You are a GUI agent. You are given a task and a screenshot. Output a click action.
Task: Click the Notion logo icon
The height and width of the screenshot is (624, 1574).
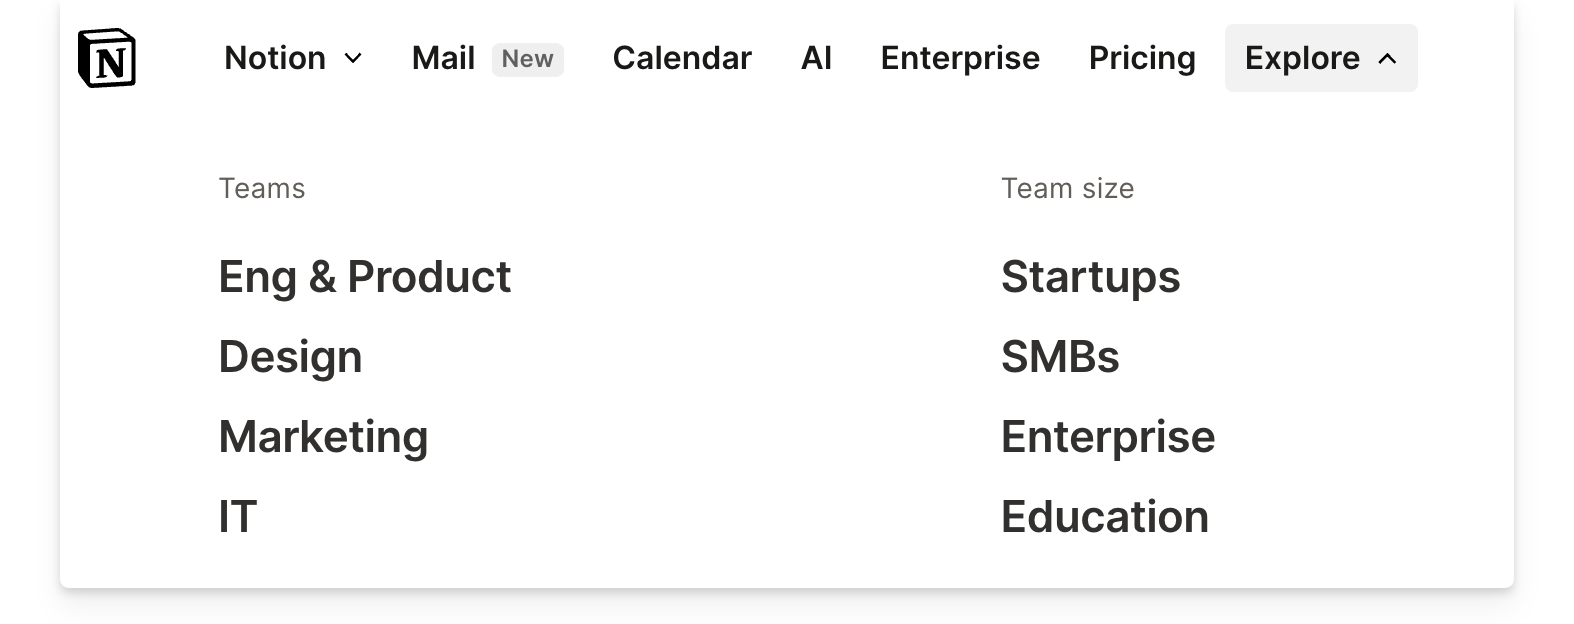point(106,58)
